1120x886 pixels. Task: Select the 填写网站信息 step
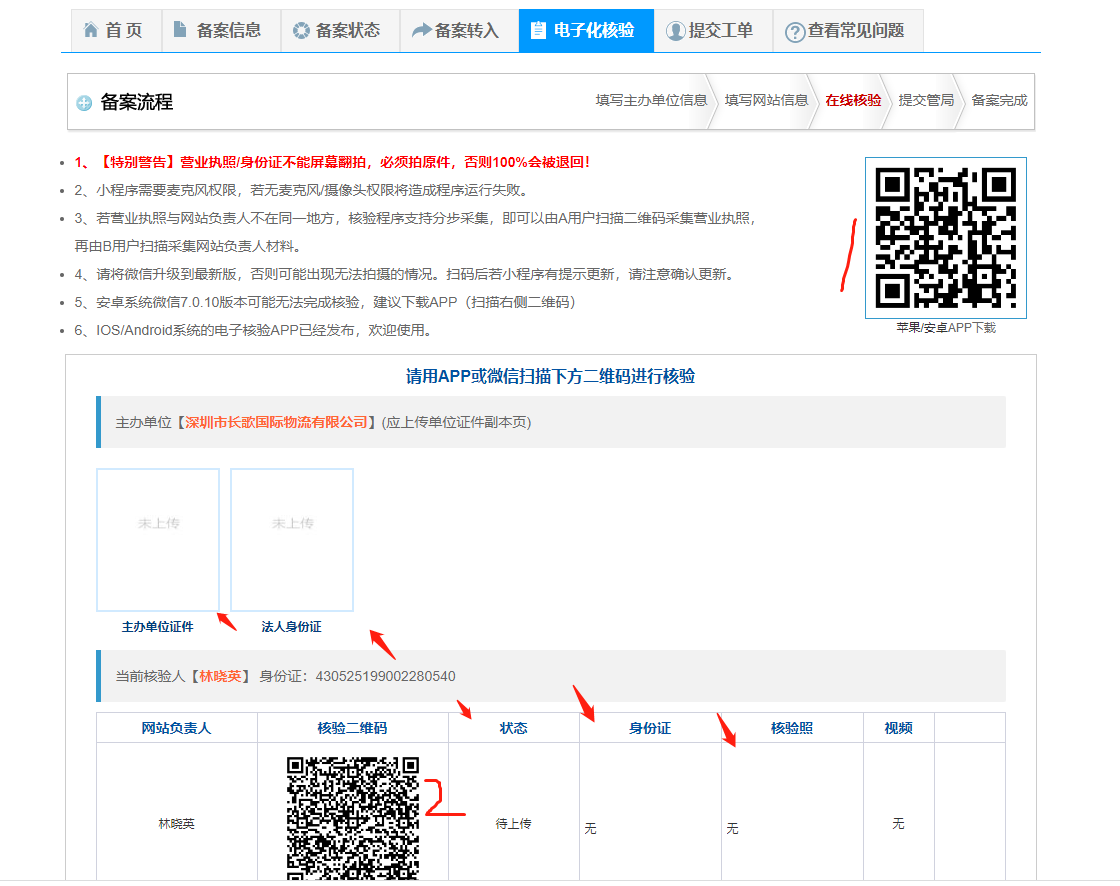point(766,100)
